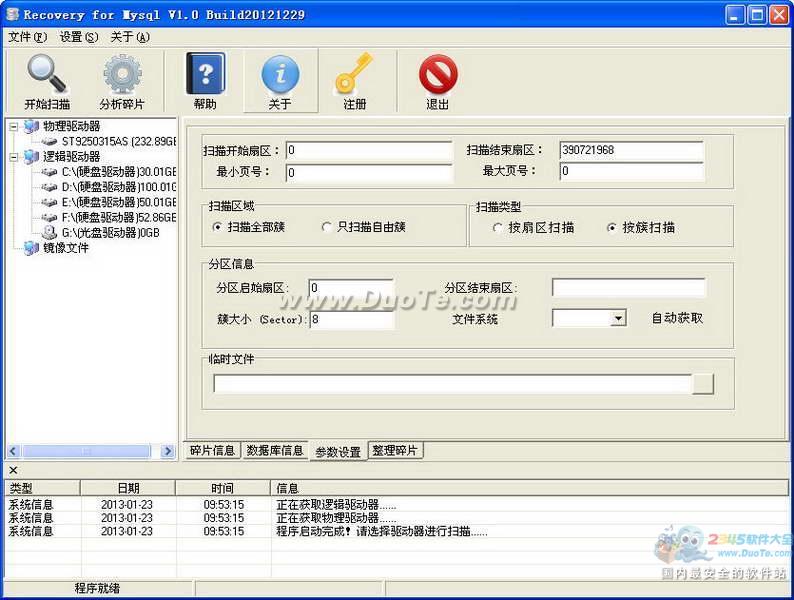Viewport: 794px width, 600px height.
Task: Click the 日期 column header
Action: pos(128,488)
